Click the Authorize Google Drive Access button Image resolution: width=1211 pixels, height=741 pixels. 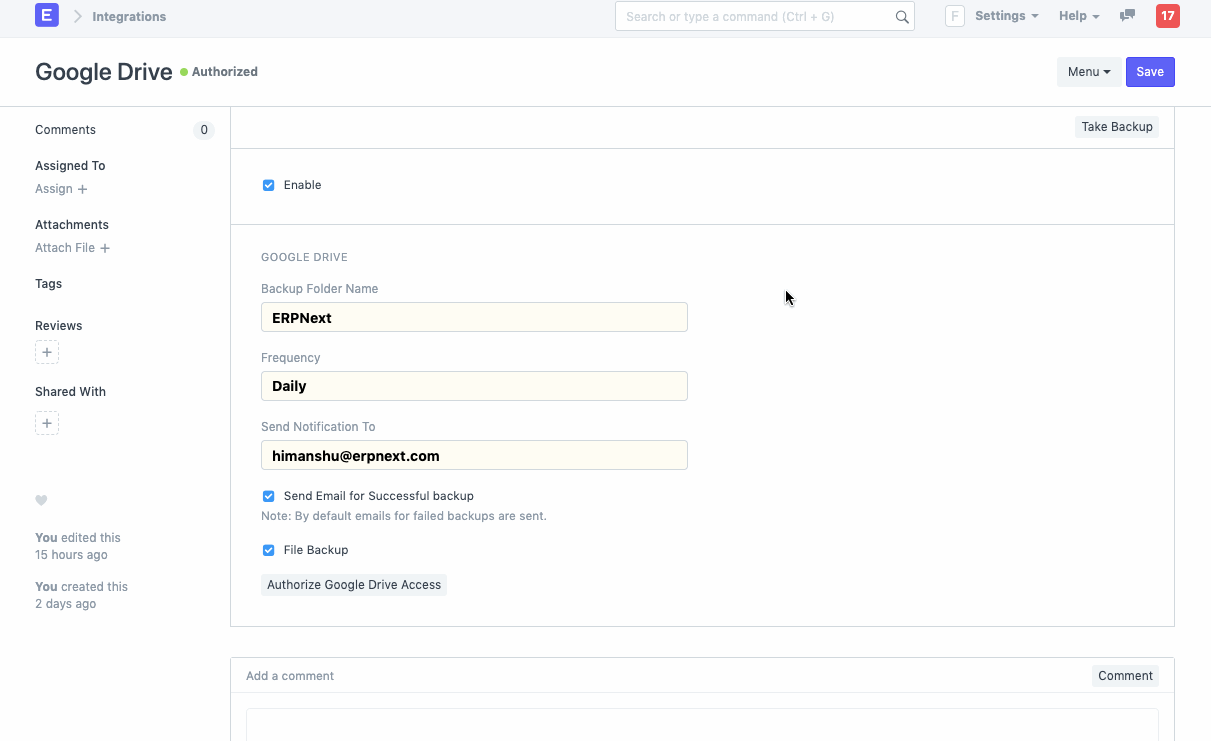(354, 584)
